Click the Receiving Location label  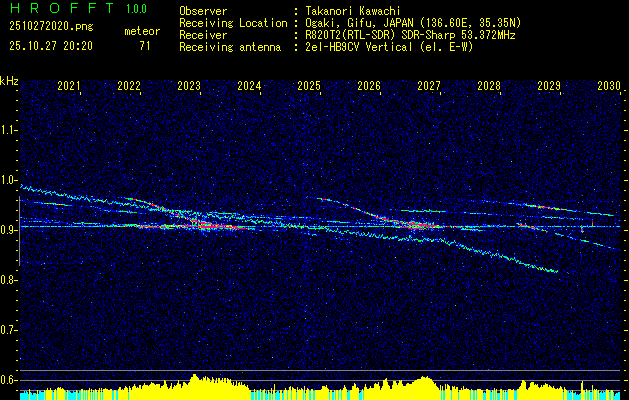(x=233, y=23)
